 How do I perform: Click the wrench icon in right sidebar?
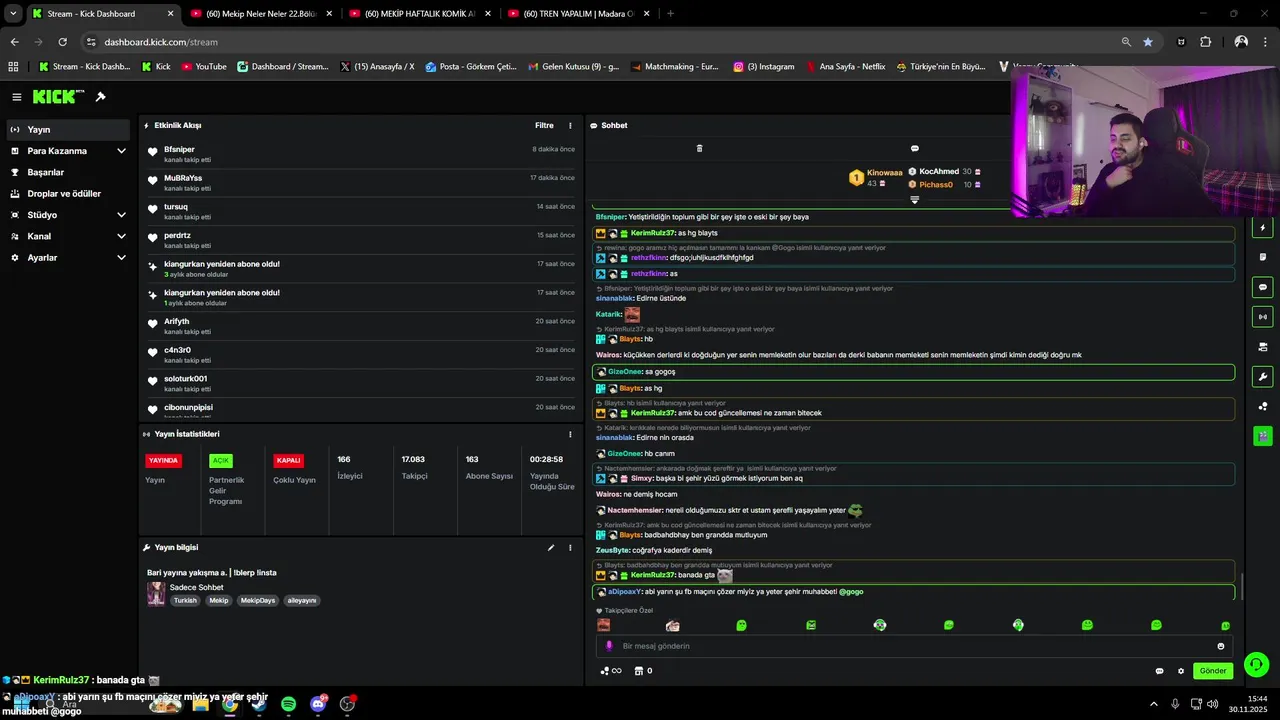[x=1263, y=377]
